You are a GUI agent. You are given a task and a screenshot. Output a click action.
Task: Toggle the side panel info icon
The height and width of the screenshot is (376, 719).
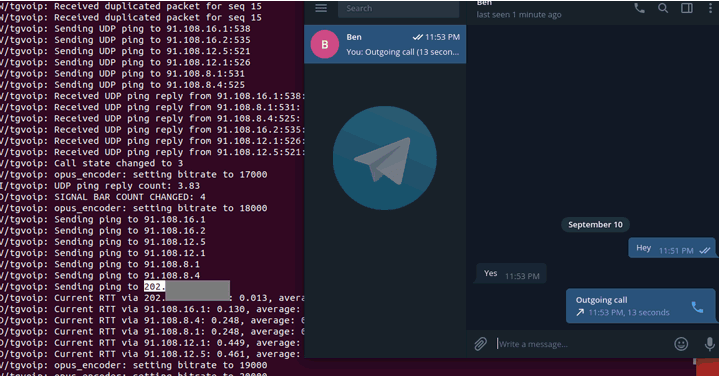[x=687, y=8]
